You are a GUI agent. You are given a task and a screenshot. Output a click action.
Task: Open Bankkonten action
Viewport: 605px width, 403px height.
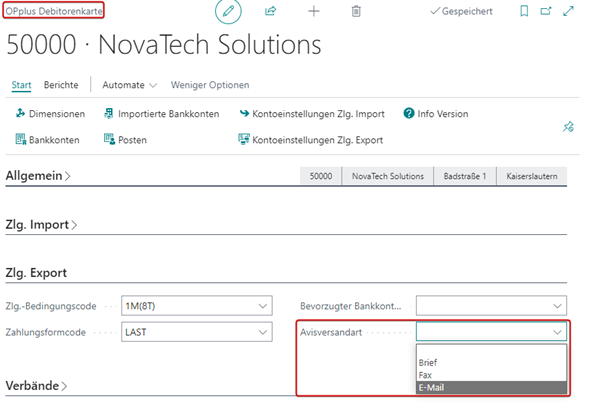pos(47,140)
